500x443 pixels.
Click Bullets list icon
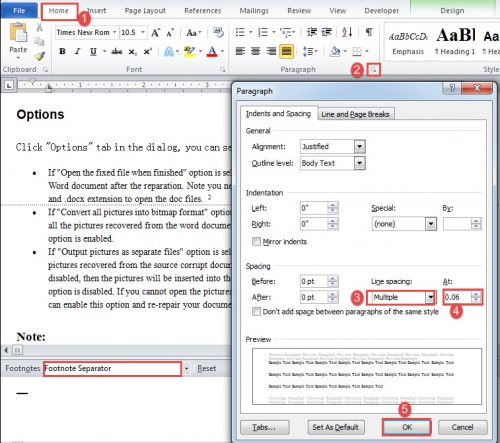[240, 32]
